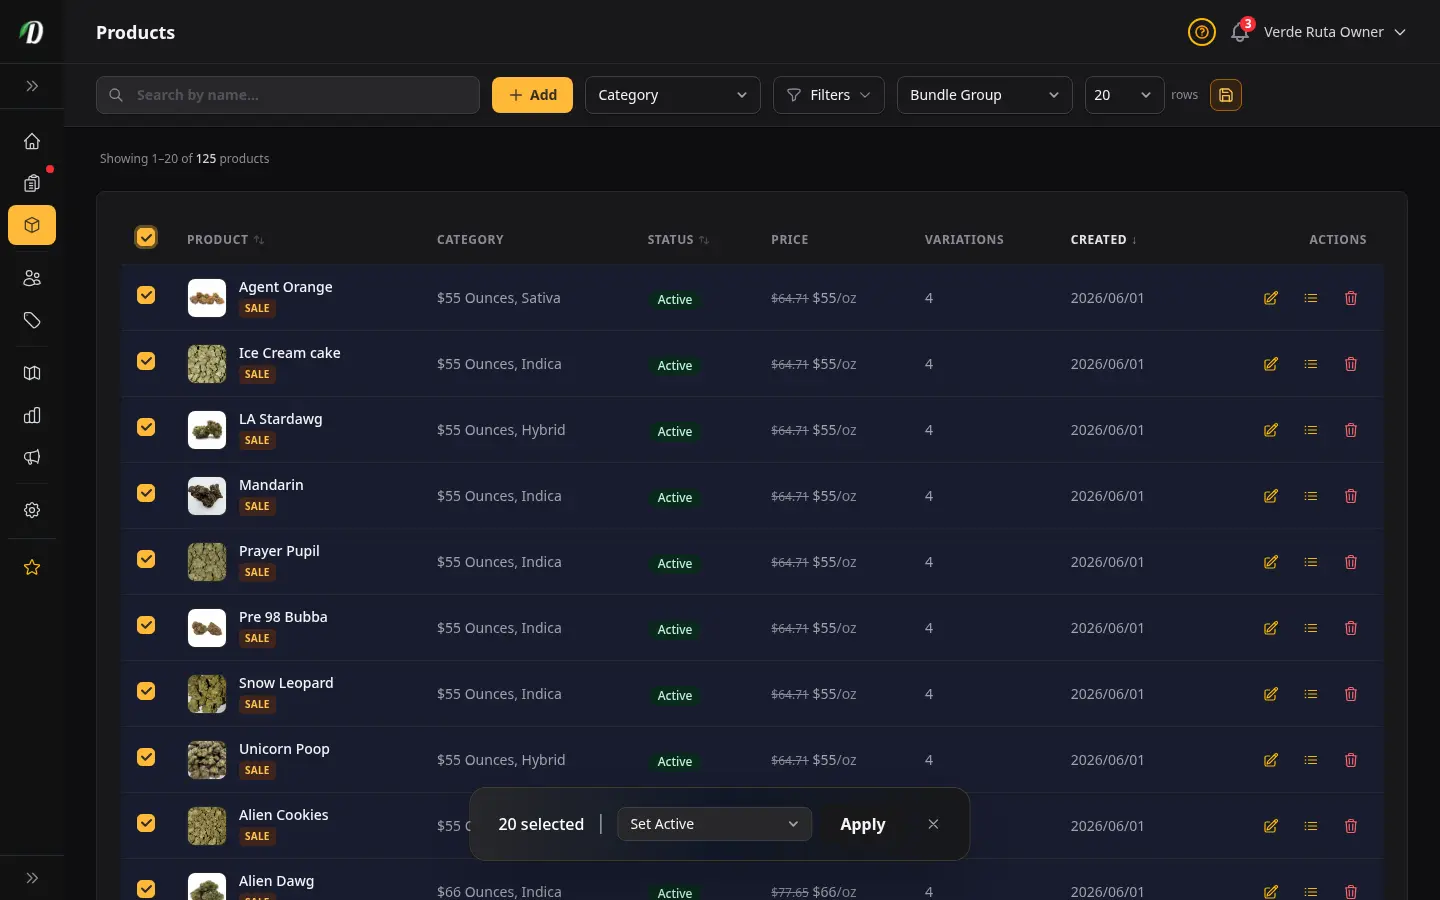The image size is (1440, 900).
Task: Sort by the STATUS column header
Action: click(678, 240)
